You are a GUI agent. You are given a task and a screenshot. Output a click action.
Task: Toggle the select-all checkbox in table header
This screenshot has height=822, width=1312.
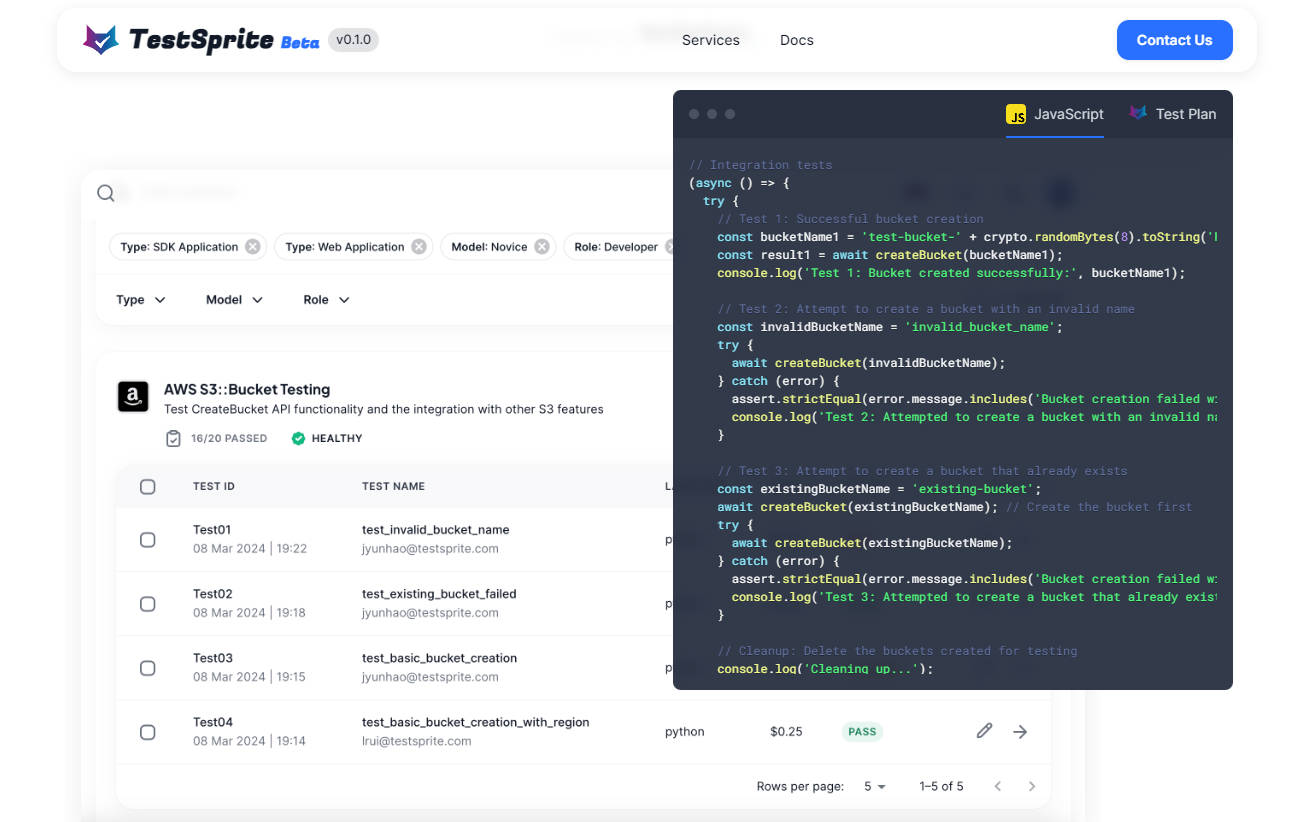(x=148, y=487)
